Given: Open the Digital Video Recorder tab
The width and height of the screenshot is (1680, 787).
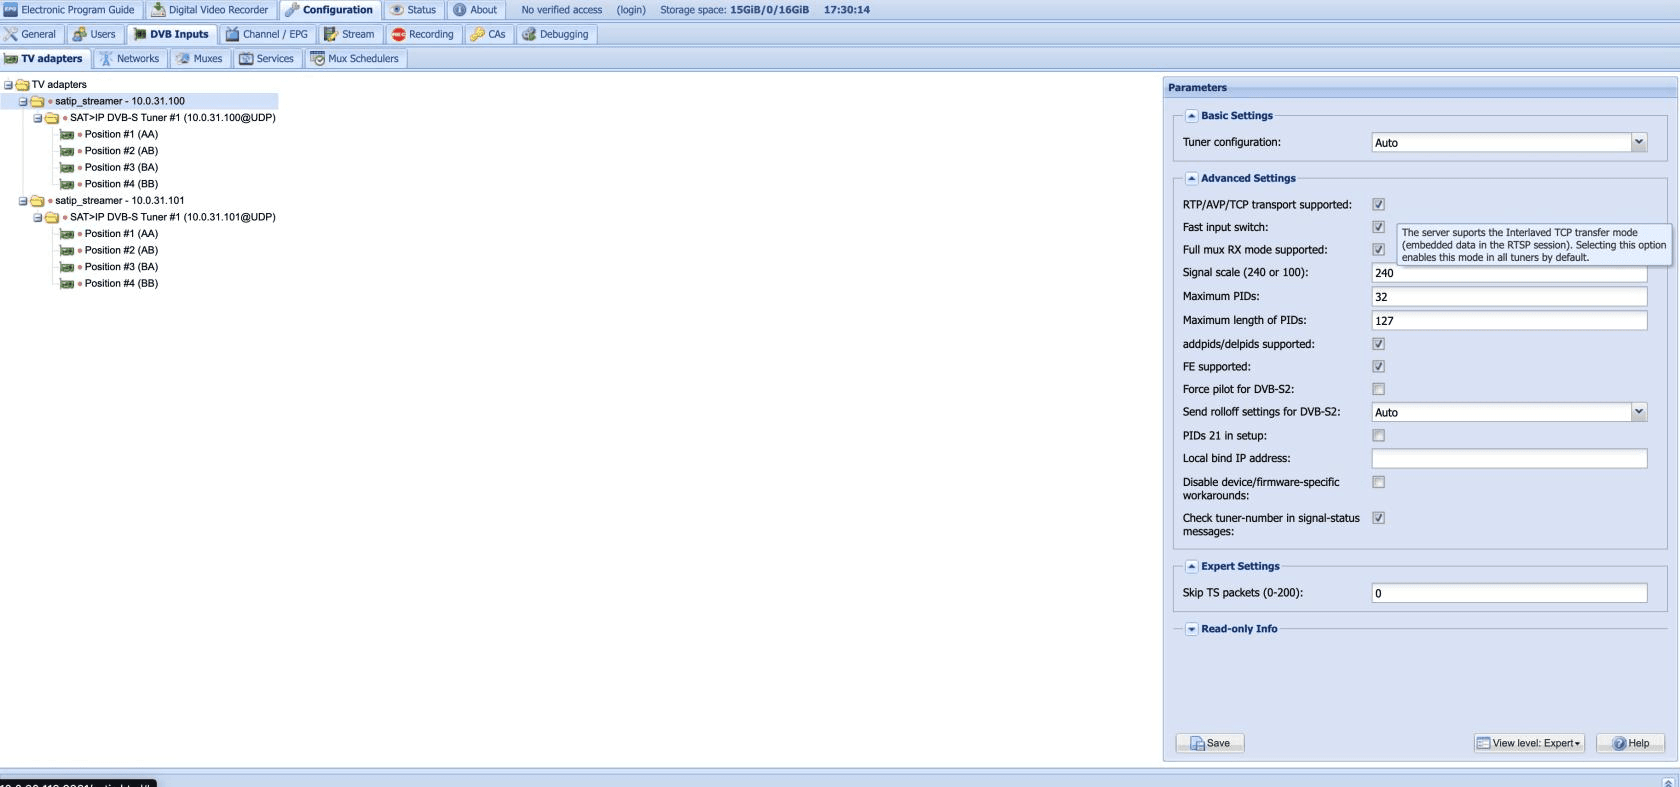Looking at the screenshot, I should pos(209,10).
